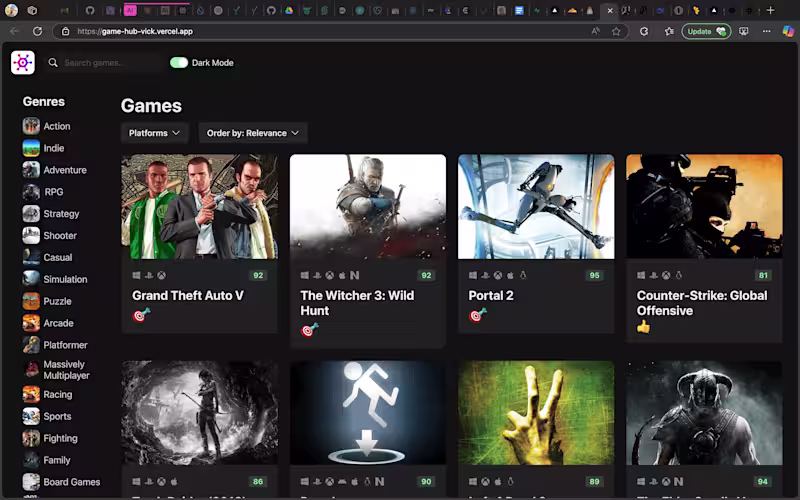Click the bullseye emoji on Grand Theft Auto V
The width and height of the screenshot is (800, 500).
141,315
